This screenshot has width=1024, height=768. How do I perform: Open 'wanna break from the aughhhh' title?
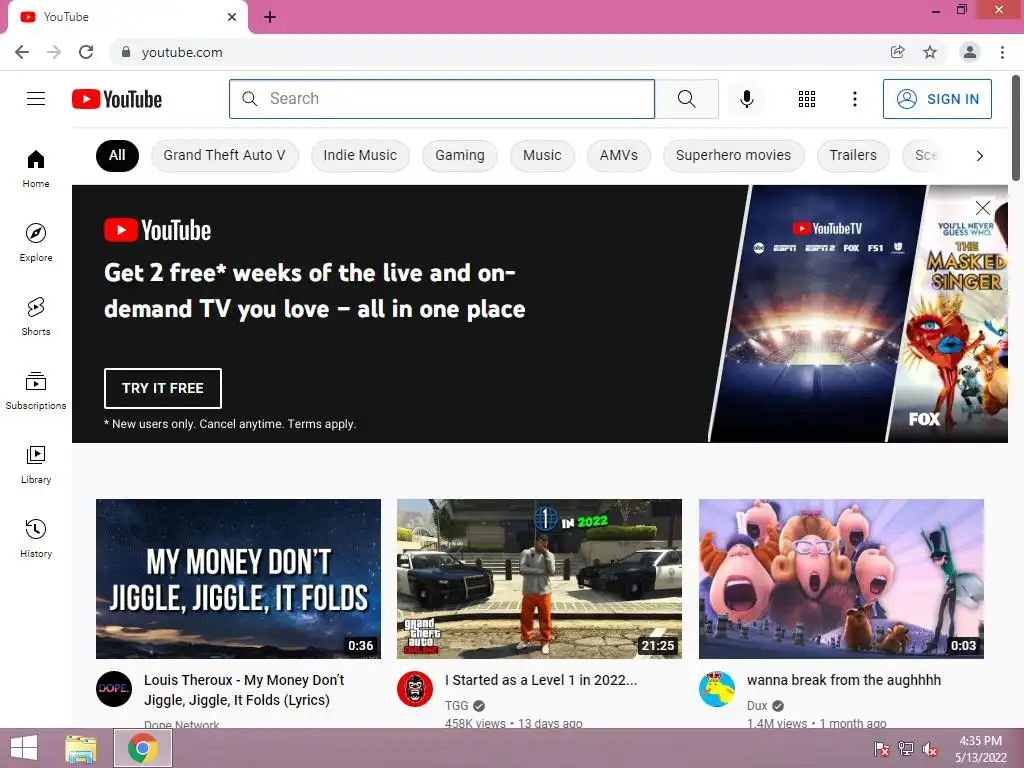[x=844, y=680]
